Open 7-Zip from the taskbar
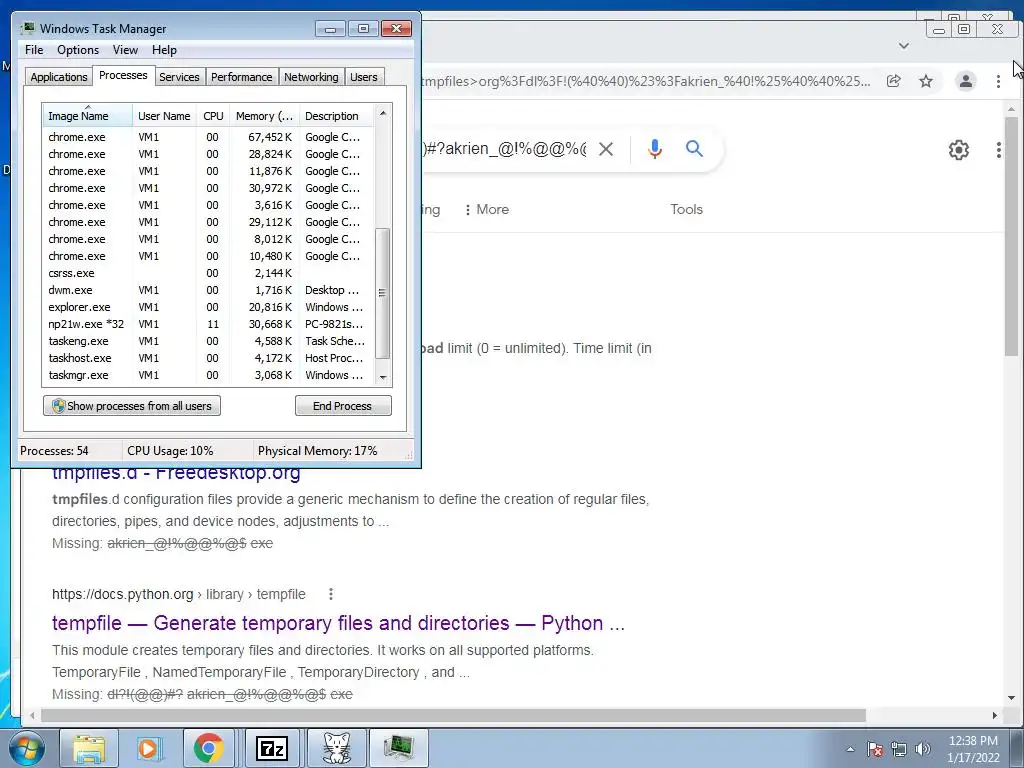Image resolution: width=1024 pixels, height=768 pixels. point(272,748)
